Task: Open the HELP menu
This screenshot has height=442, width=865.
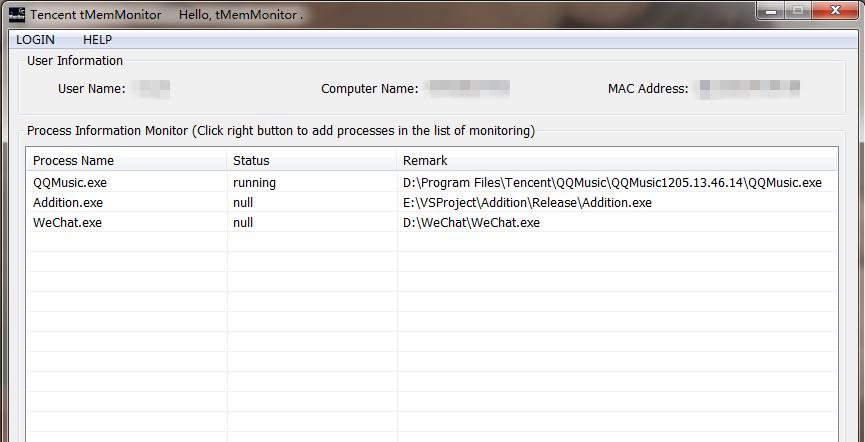Action: coord(98,40)
